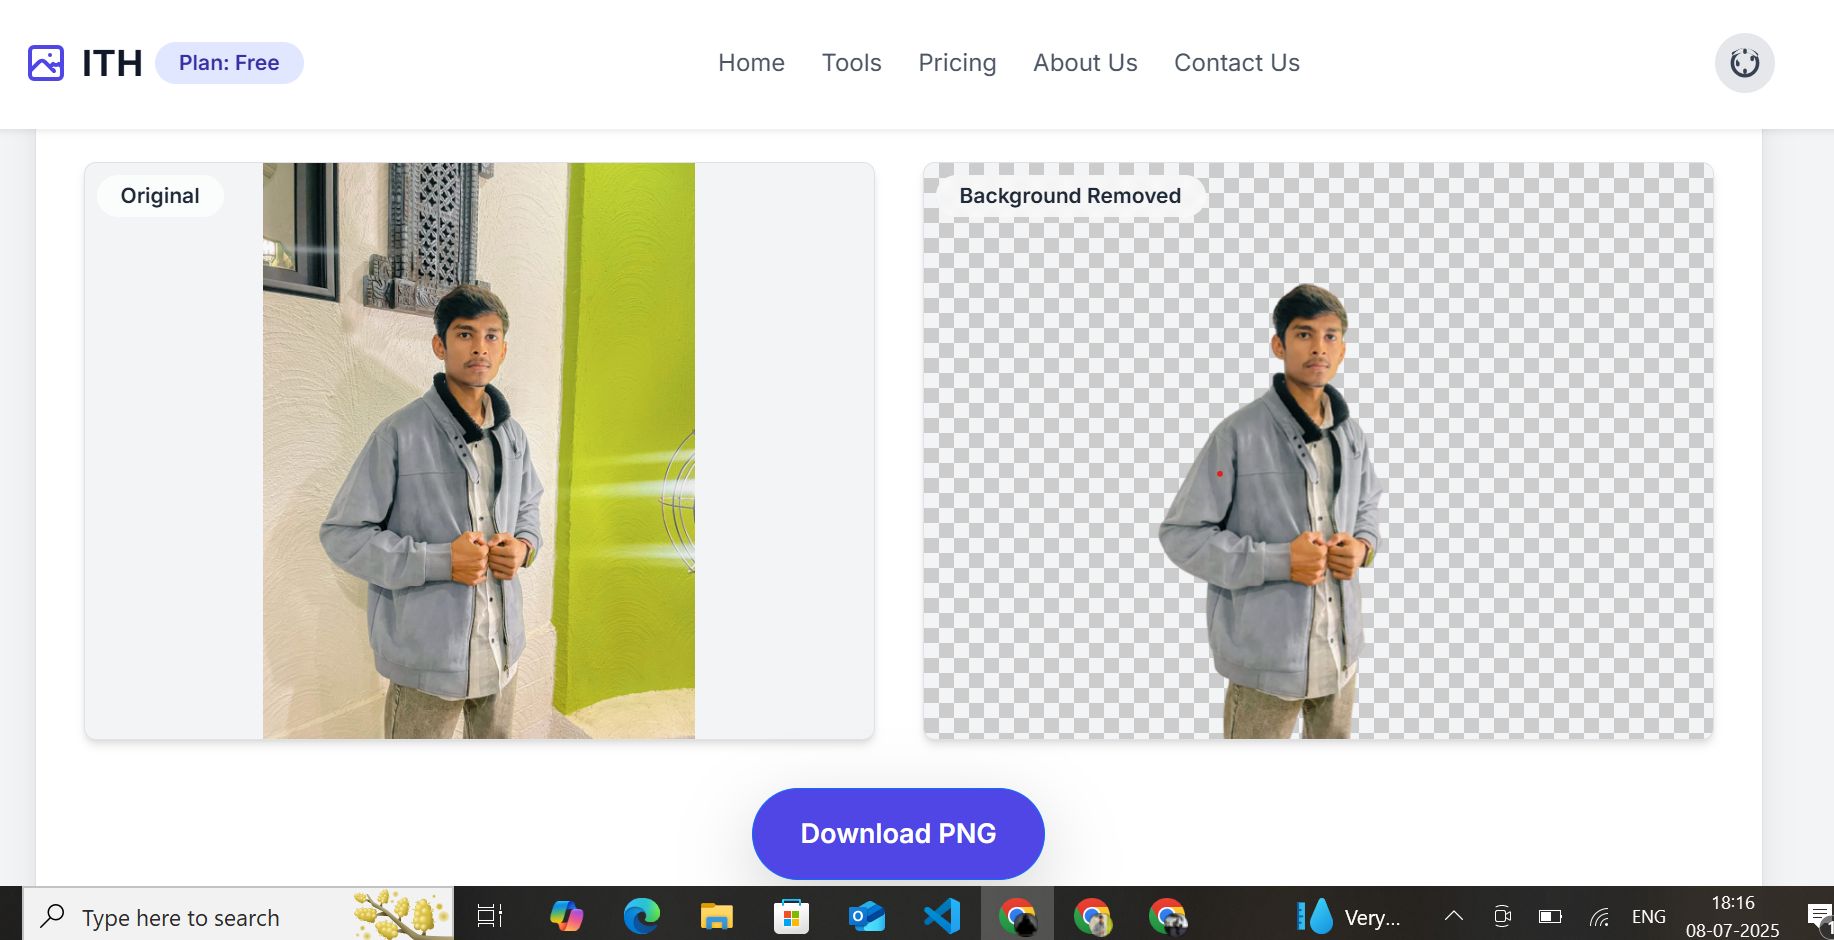Screen dimensions: 1834x940
Task: Open the Home page in navigation
Action: [x=751, y=63]
